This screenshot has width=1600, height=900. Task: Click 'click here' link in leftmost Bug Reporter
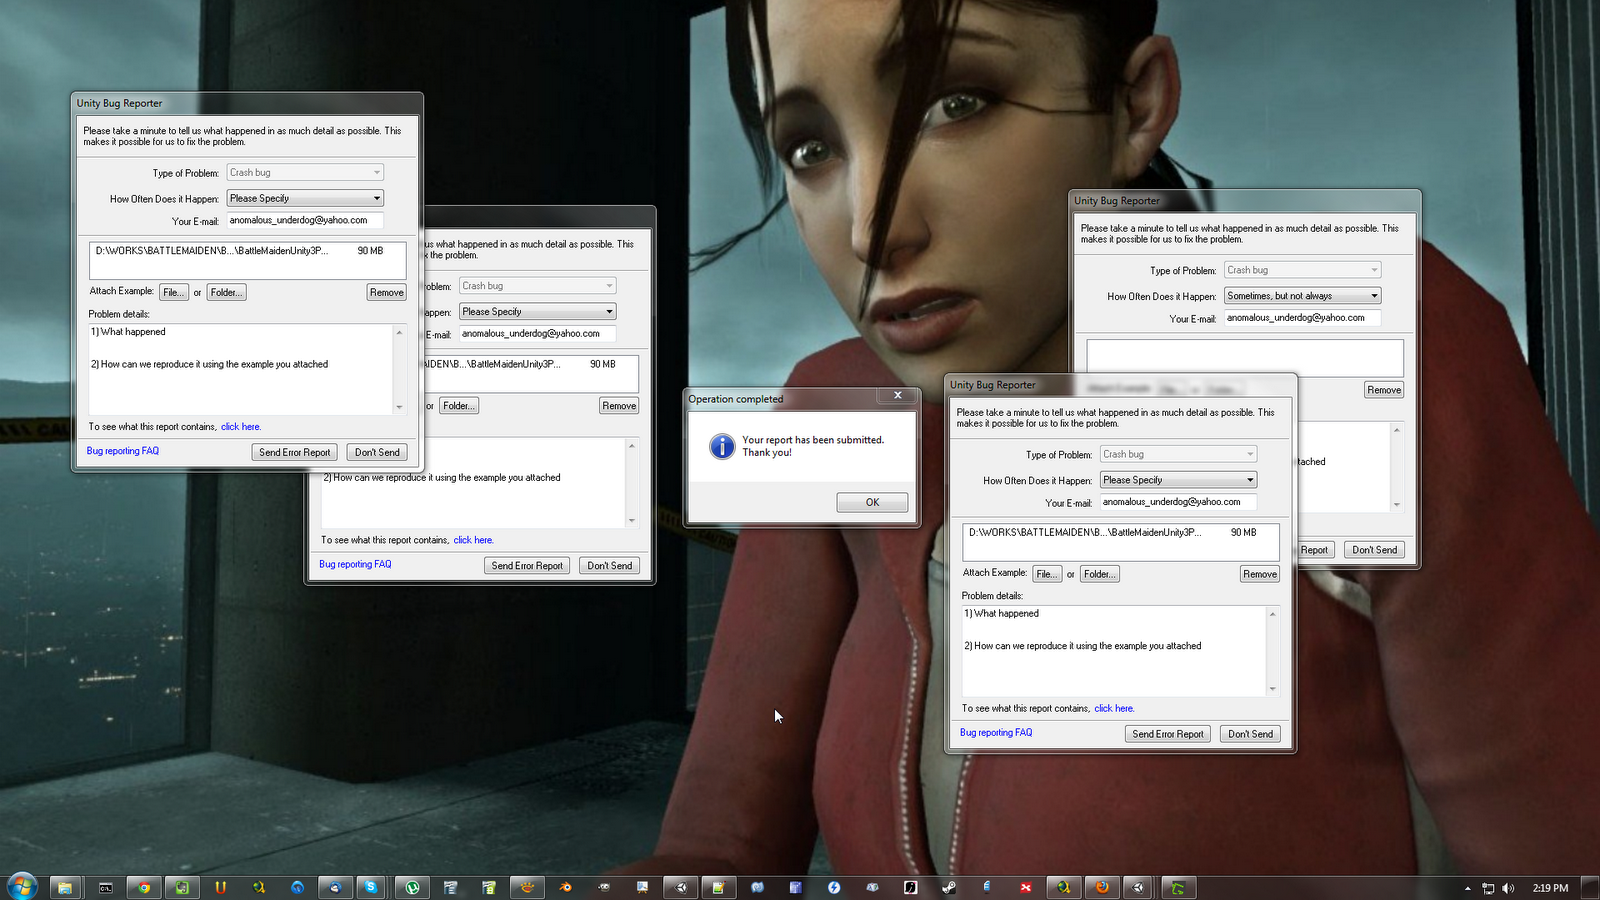click(x=241, y=427)
